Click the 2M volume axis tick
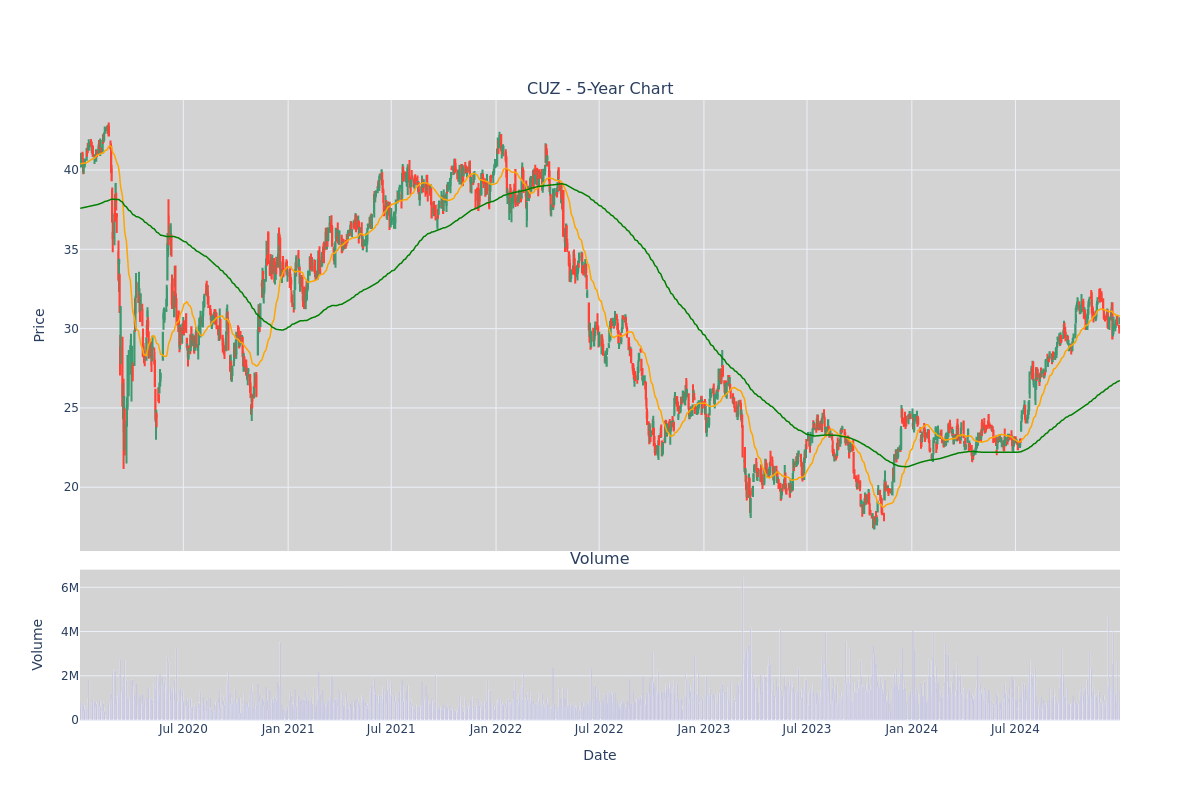This screenshot has width=1200, height=800. tap(70, 676)
